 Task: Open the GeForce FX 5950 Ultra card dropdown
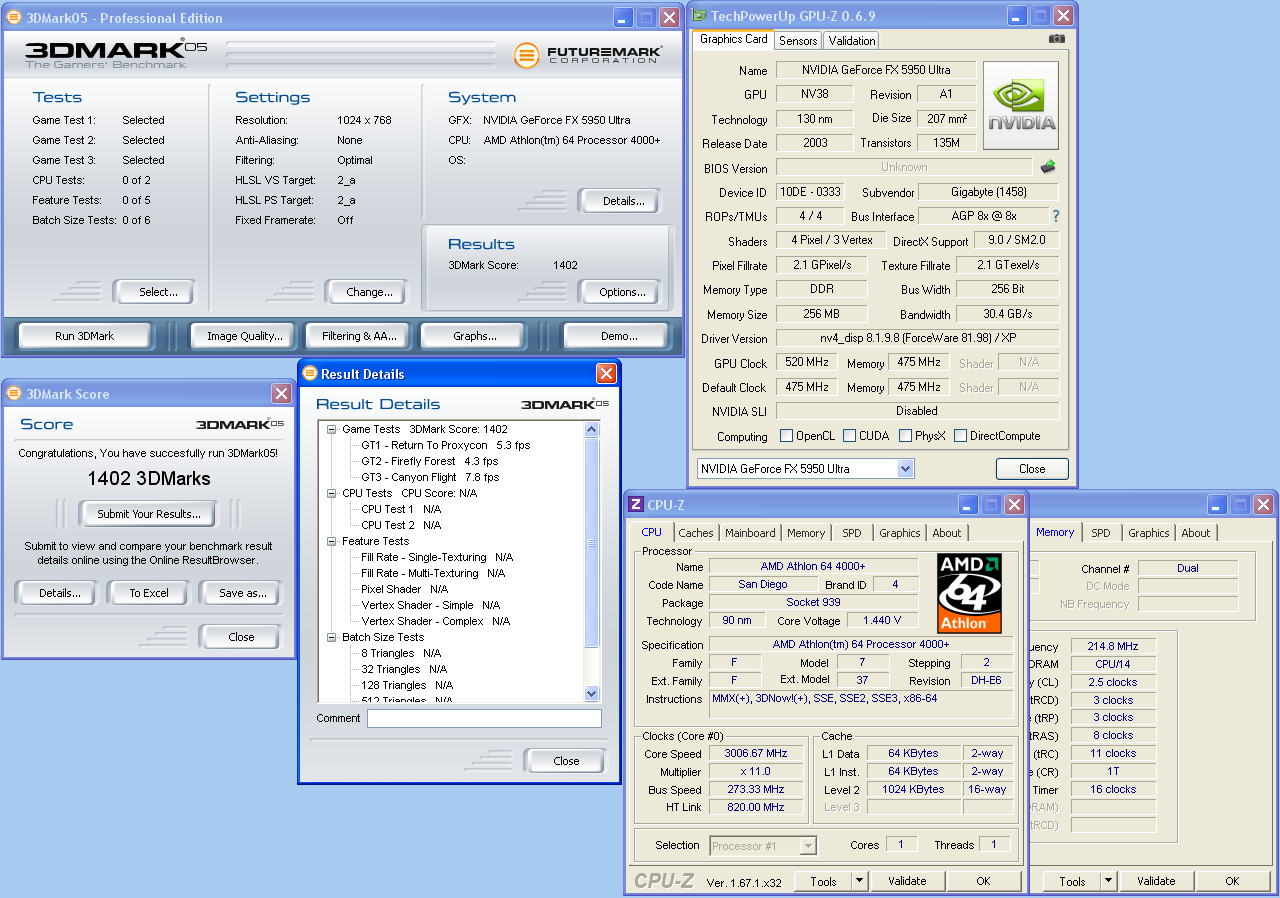tap(906, 469)
